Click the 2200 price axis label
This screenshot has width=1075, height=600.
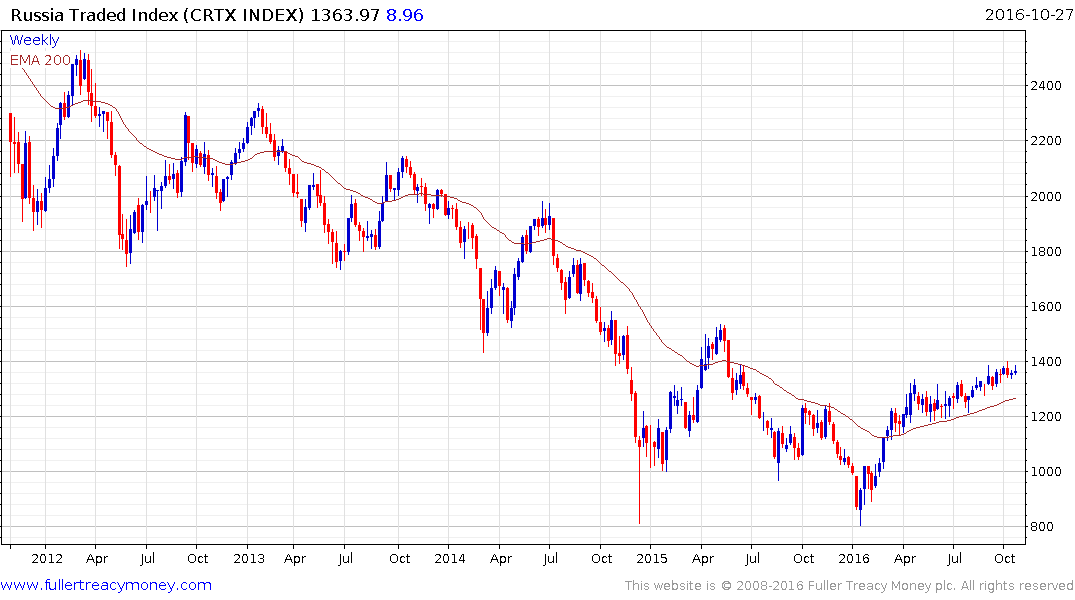click(x=1046, y=141)
